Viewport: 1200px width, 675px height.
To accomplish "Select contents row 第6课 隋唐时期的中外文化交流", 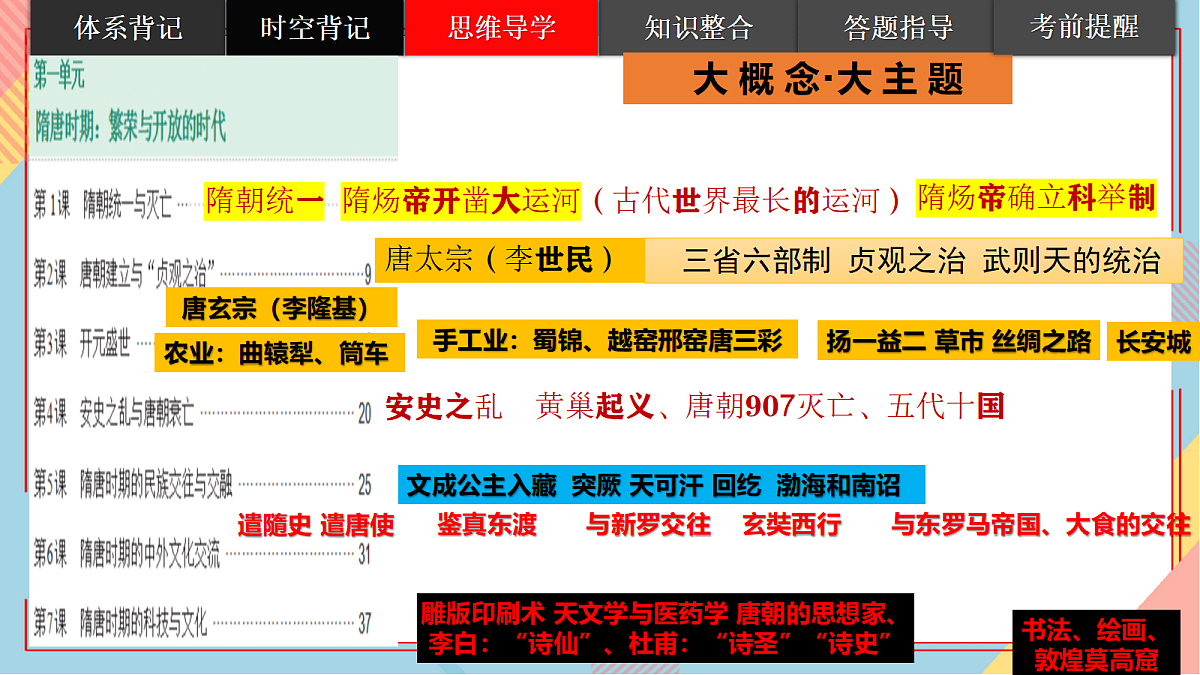I will coord(203,553).
